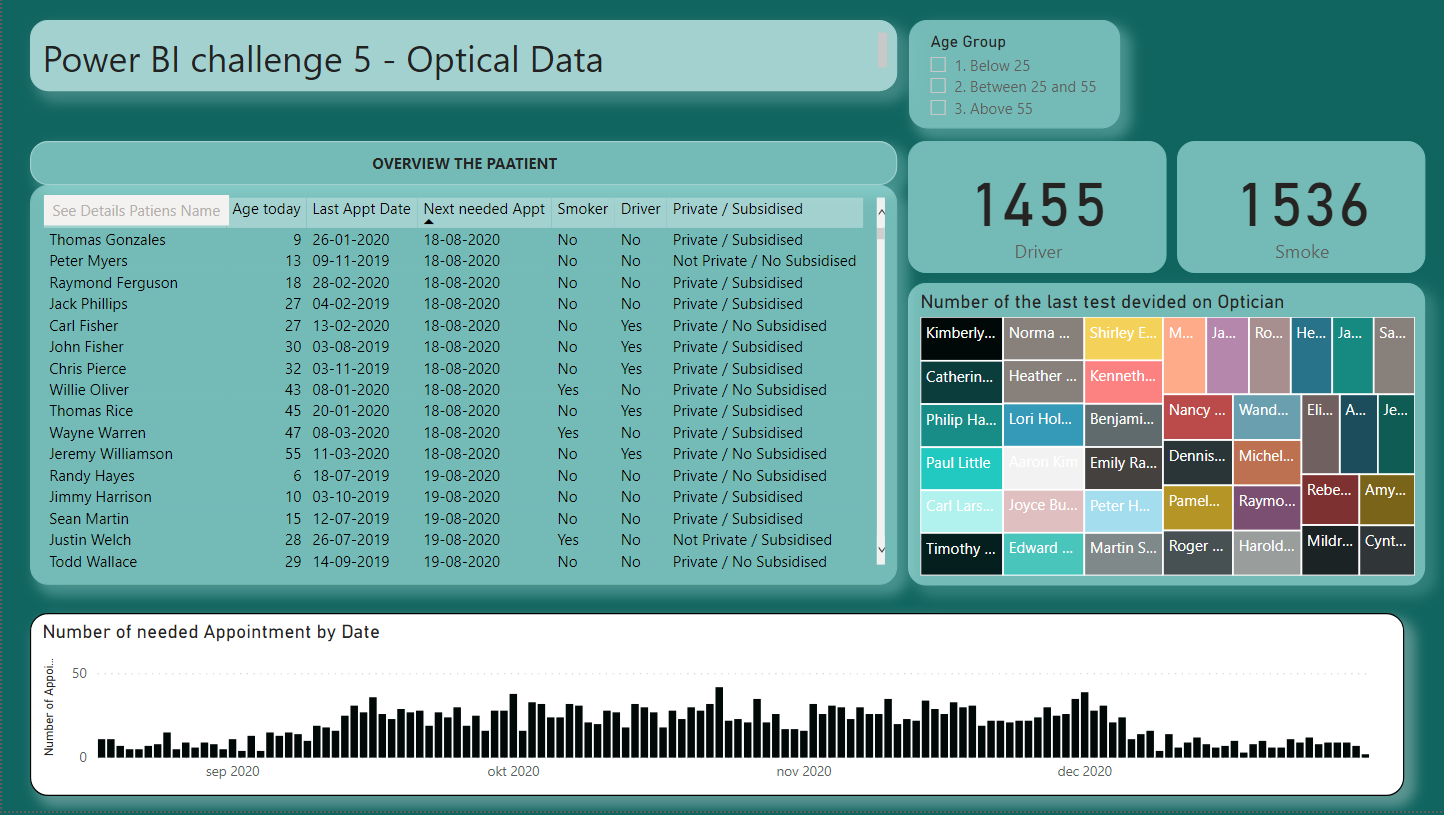Select the Emily Ra treemap tile

[1124, 468]
